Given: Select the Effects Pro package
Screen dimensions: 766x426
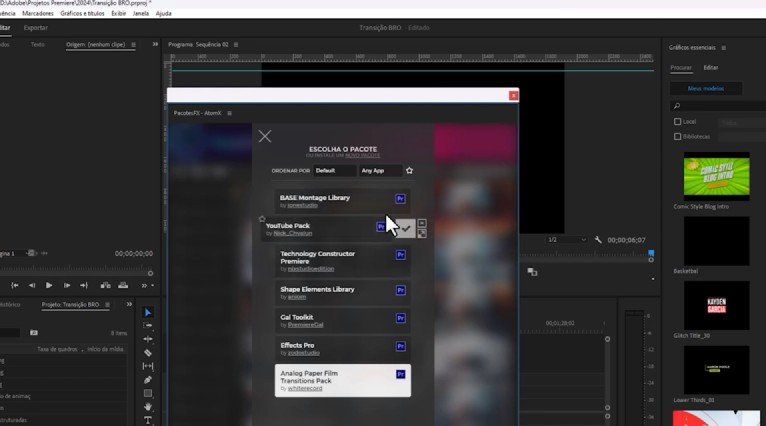Looking at the screenshot, I should pyautogui.click(x=342, y=348).
